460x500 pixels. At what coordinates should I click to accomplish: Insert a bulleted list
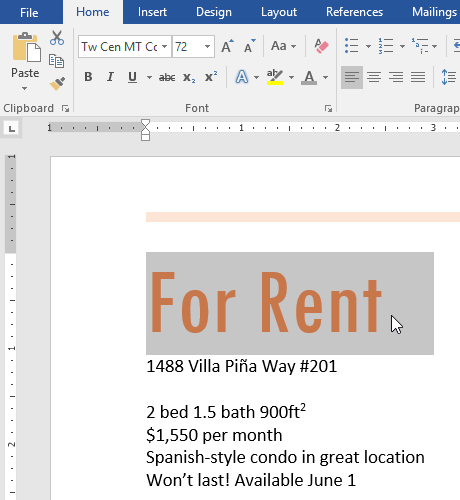pyautogui.click(x=351, y=46)
